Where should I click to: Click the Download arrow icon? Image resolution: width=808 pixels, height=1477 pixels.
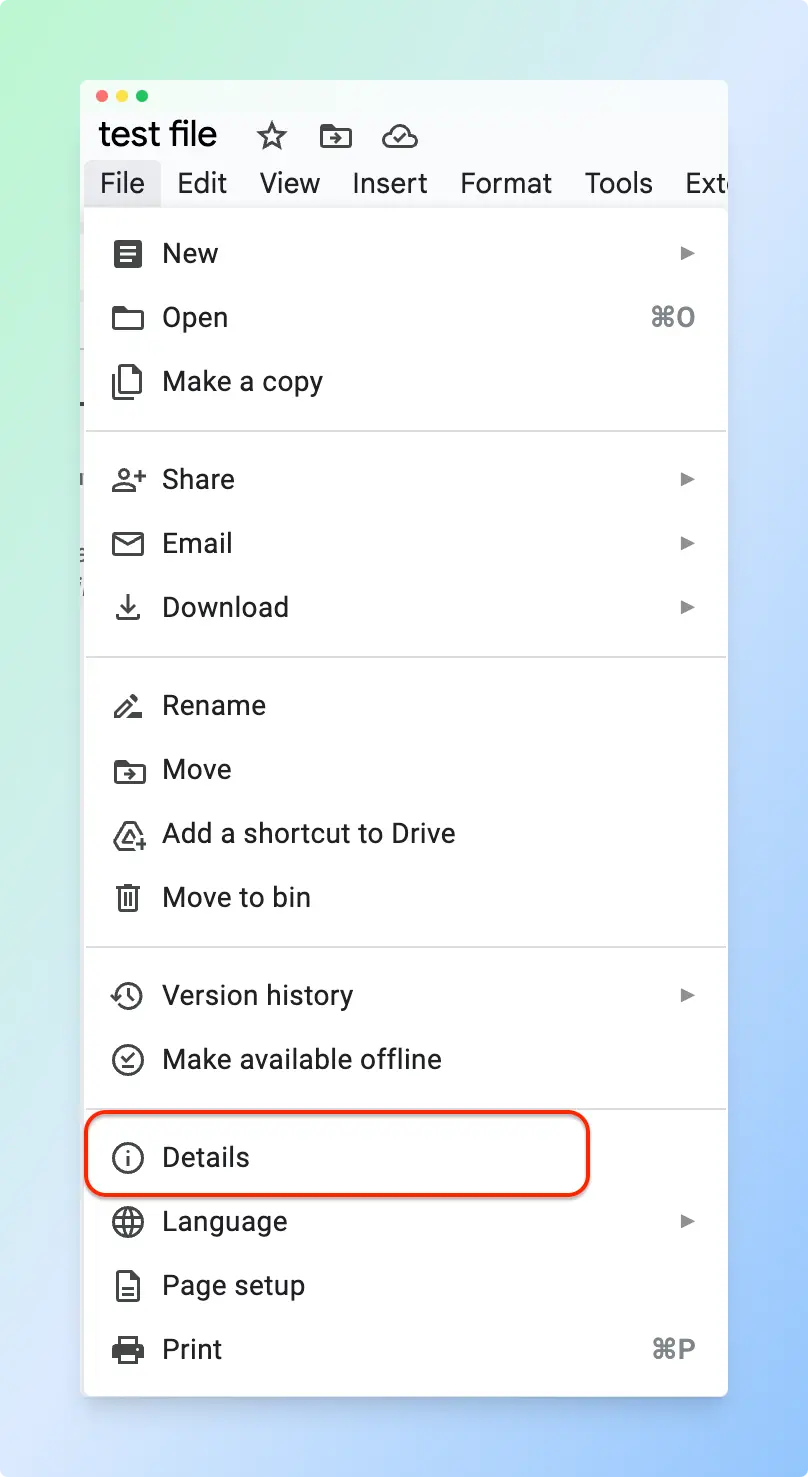(x=127, y=608)
